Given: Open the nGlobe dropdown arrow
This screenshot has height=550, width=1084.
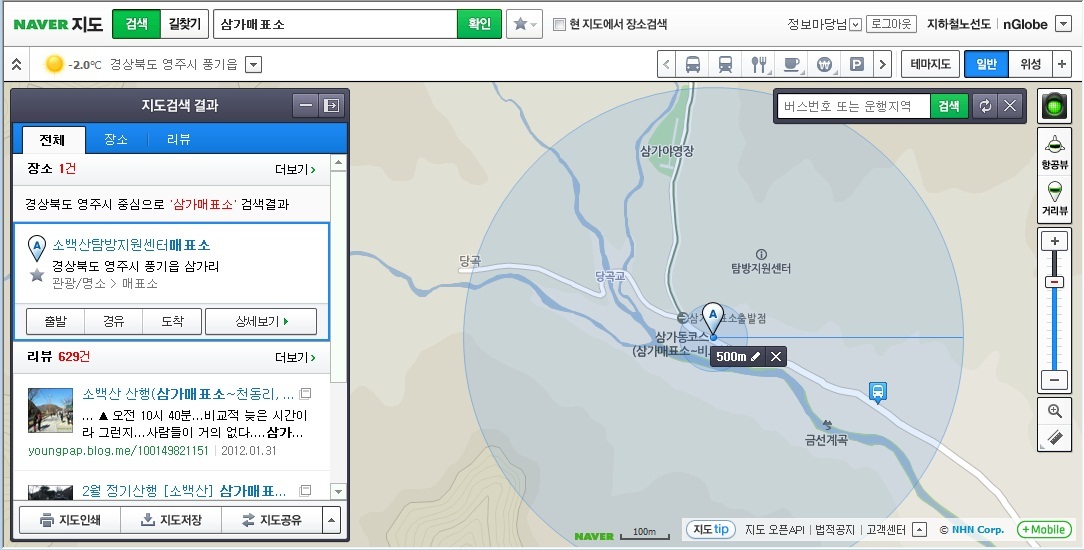Looking at the screenshot, I should (1063, 25).
